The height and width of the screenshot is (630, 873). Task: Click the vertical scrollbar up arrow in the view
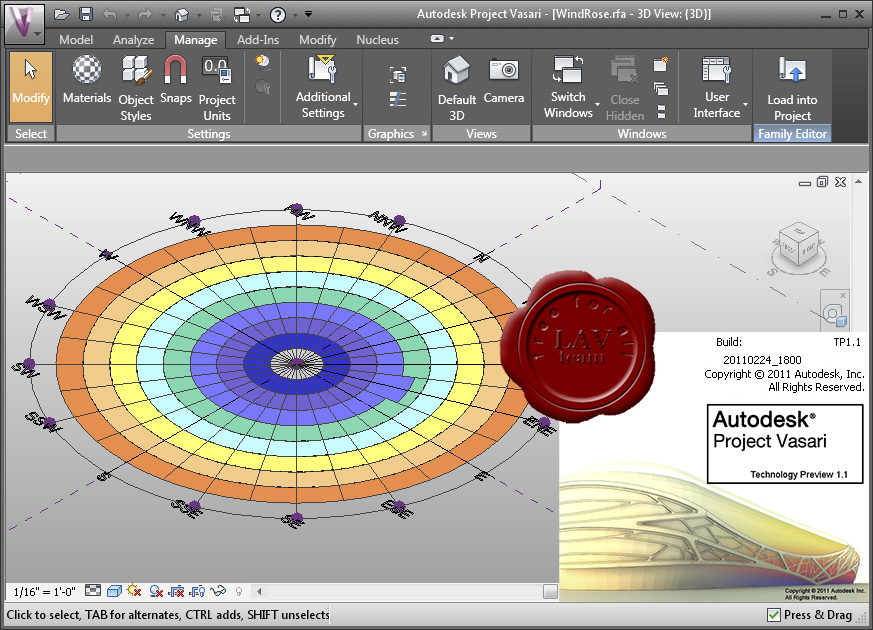pyautogui.click(x=859, y=181)
